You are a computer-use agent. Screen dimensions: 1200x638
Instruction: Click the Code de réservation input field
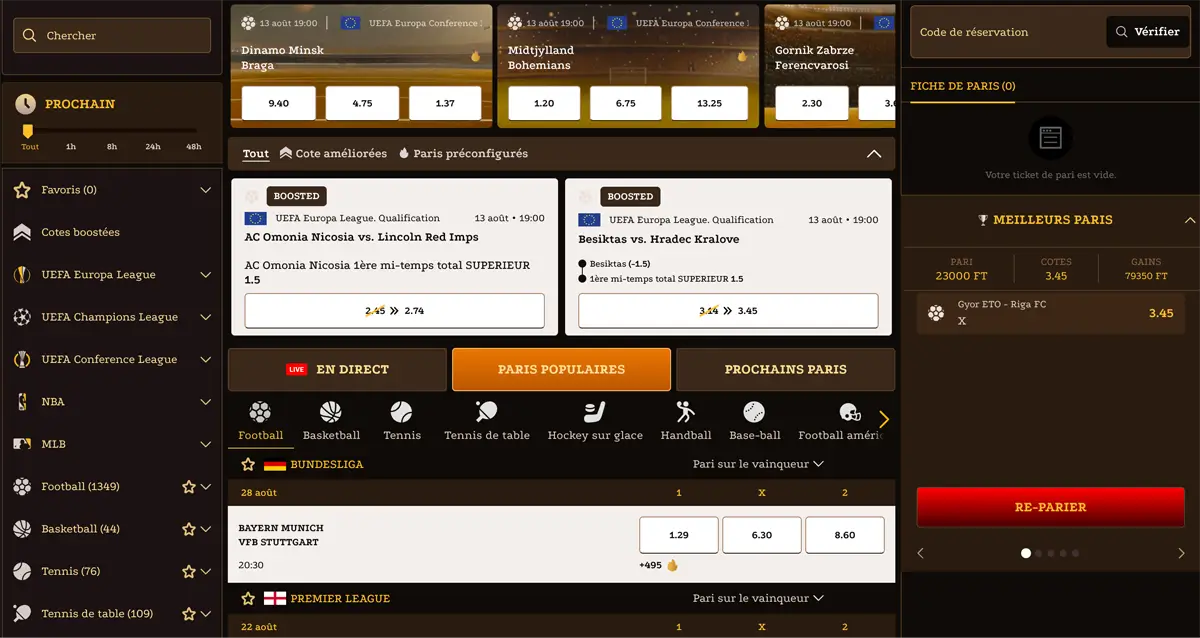pyautogui.click(x=1004, y=32)
